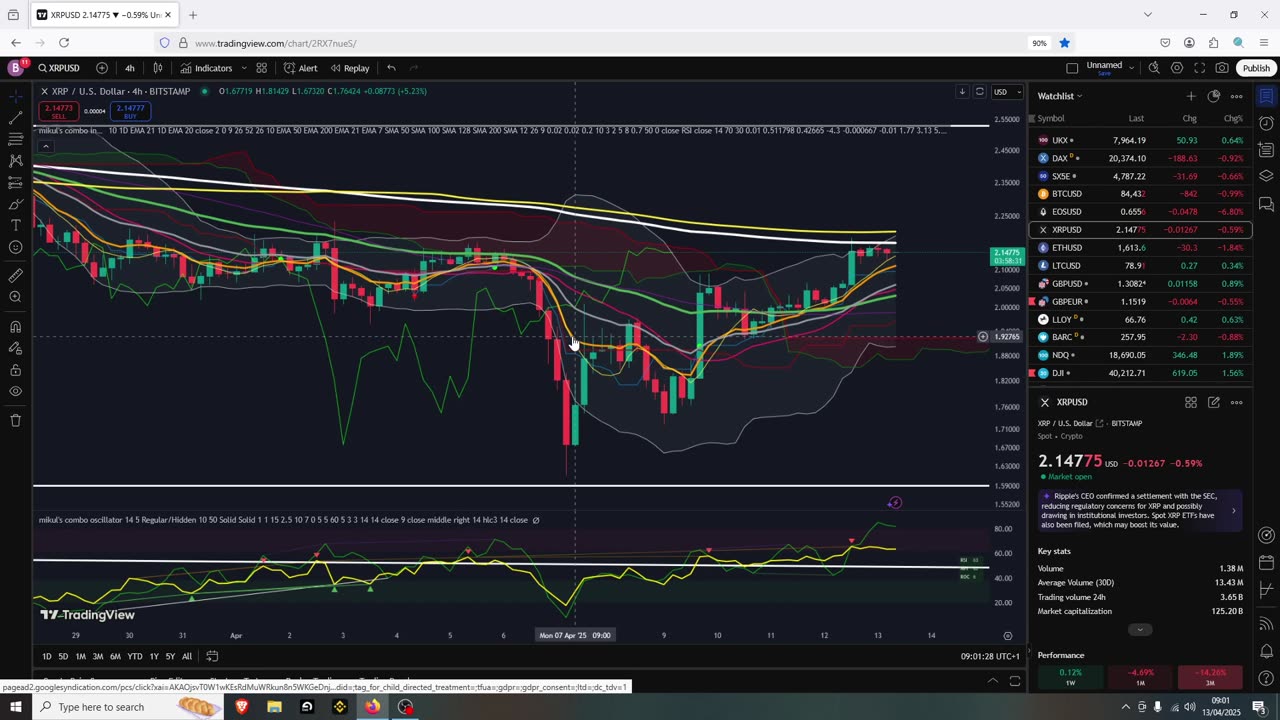The height and width of the screenshot is (720, 1280).
Task: Click the compare or add symbol plus icon
Action: [x=102, y=68]
